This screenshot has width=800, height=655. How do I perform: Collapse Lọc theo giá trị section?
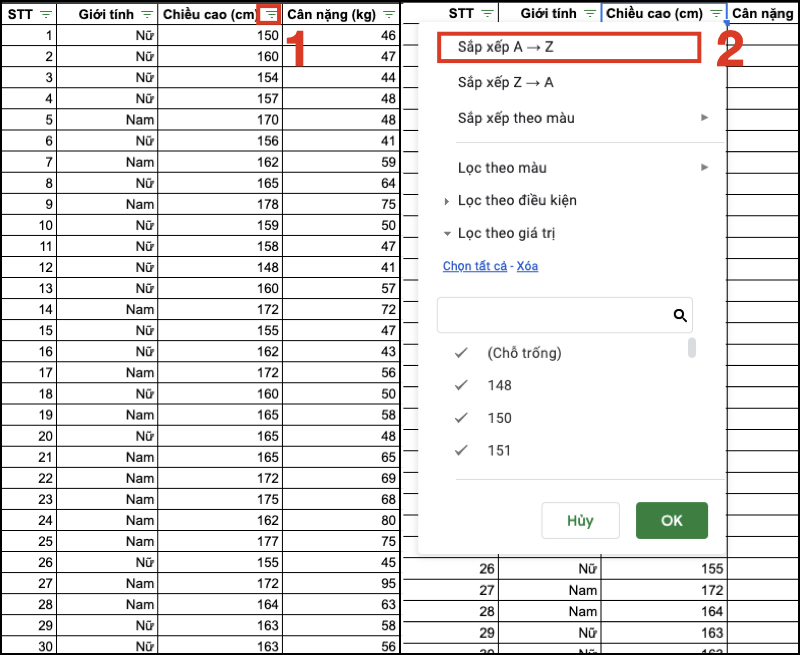[x=447, y=234]
